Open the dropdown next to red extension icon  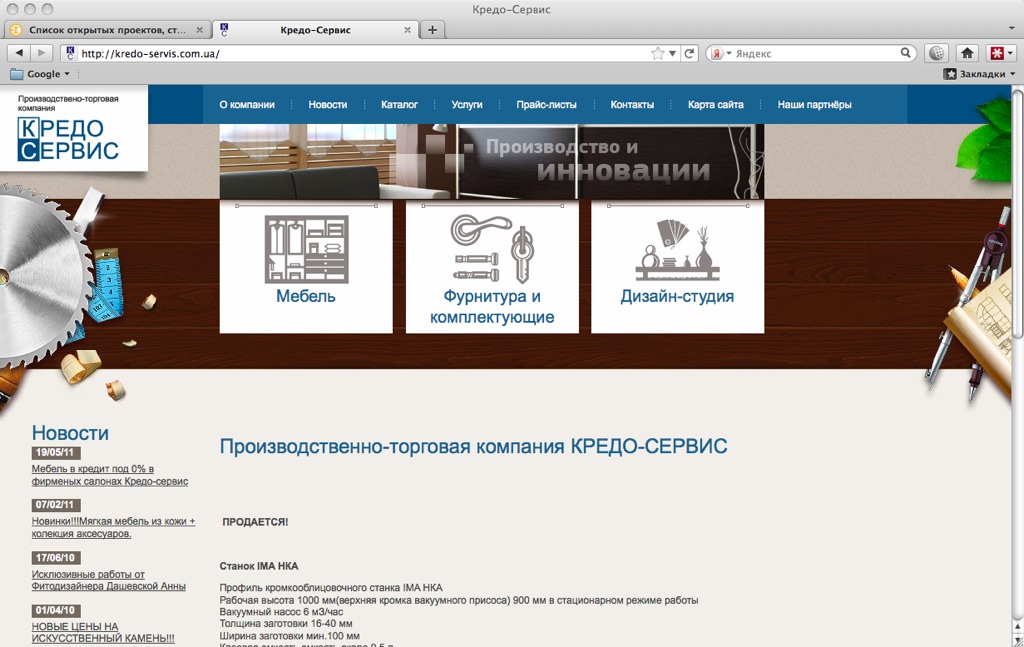[x=1011, y=54]
